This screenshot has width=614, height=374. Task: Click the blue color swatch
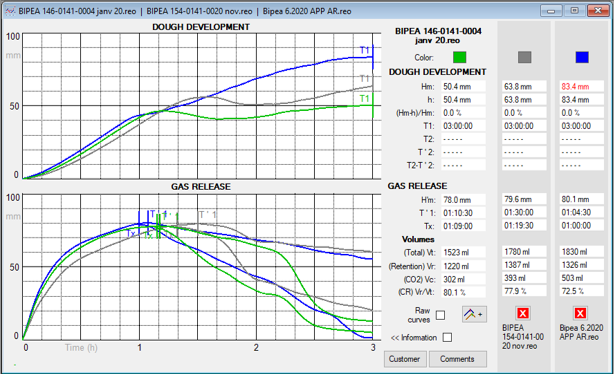tap(582, 57)
